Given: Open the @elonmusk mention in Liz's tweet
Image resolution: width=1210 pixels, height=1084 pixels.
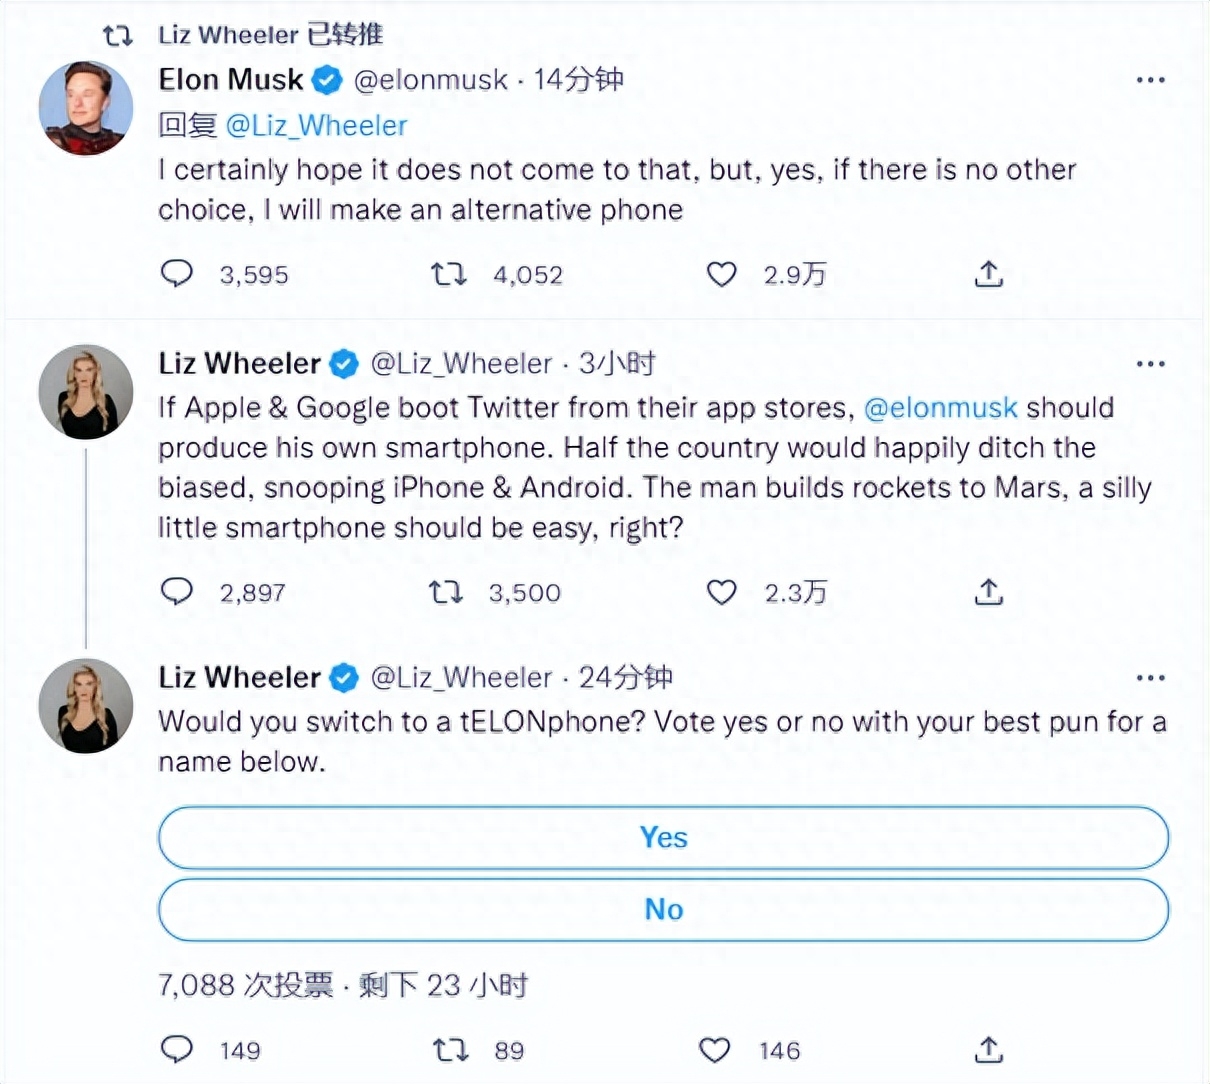Looking at the screenshot, I should click(940, 408).
